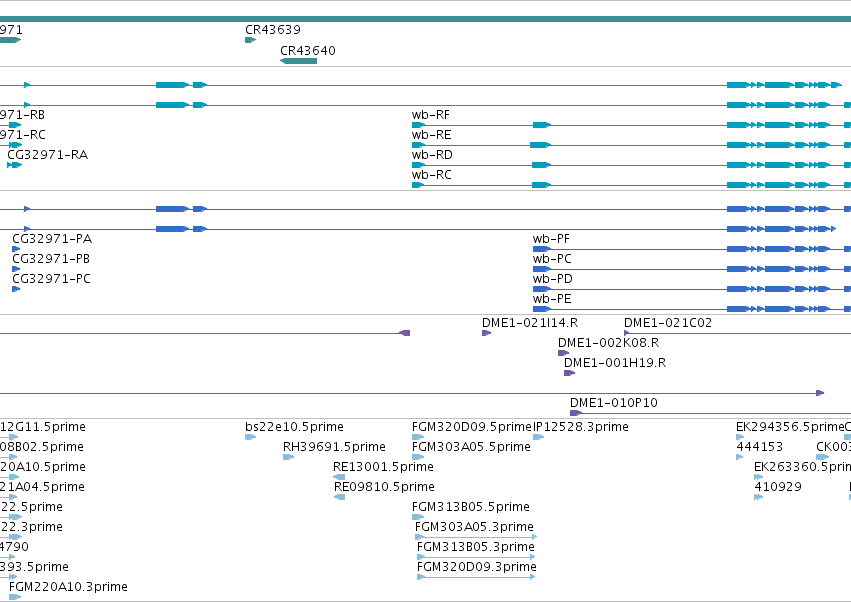Viewport: 851px width, 602px height.
Task: Click the CR43640 gene label
Action: 308,50
